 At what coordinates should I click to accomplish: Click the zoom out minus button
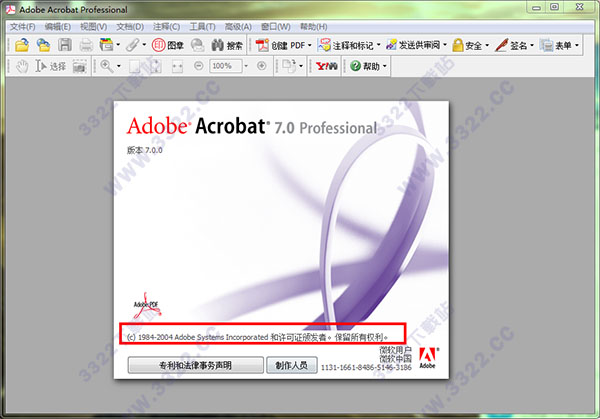(199, 66)
